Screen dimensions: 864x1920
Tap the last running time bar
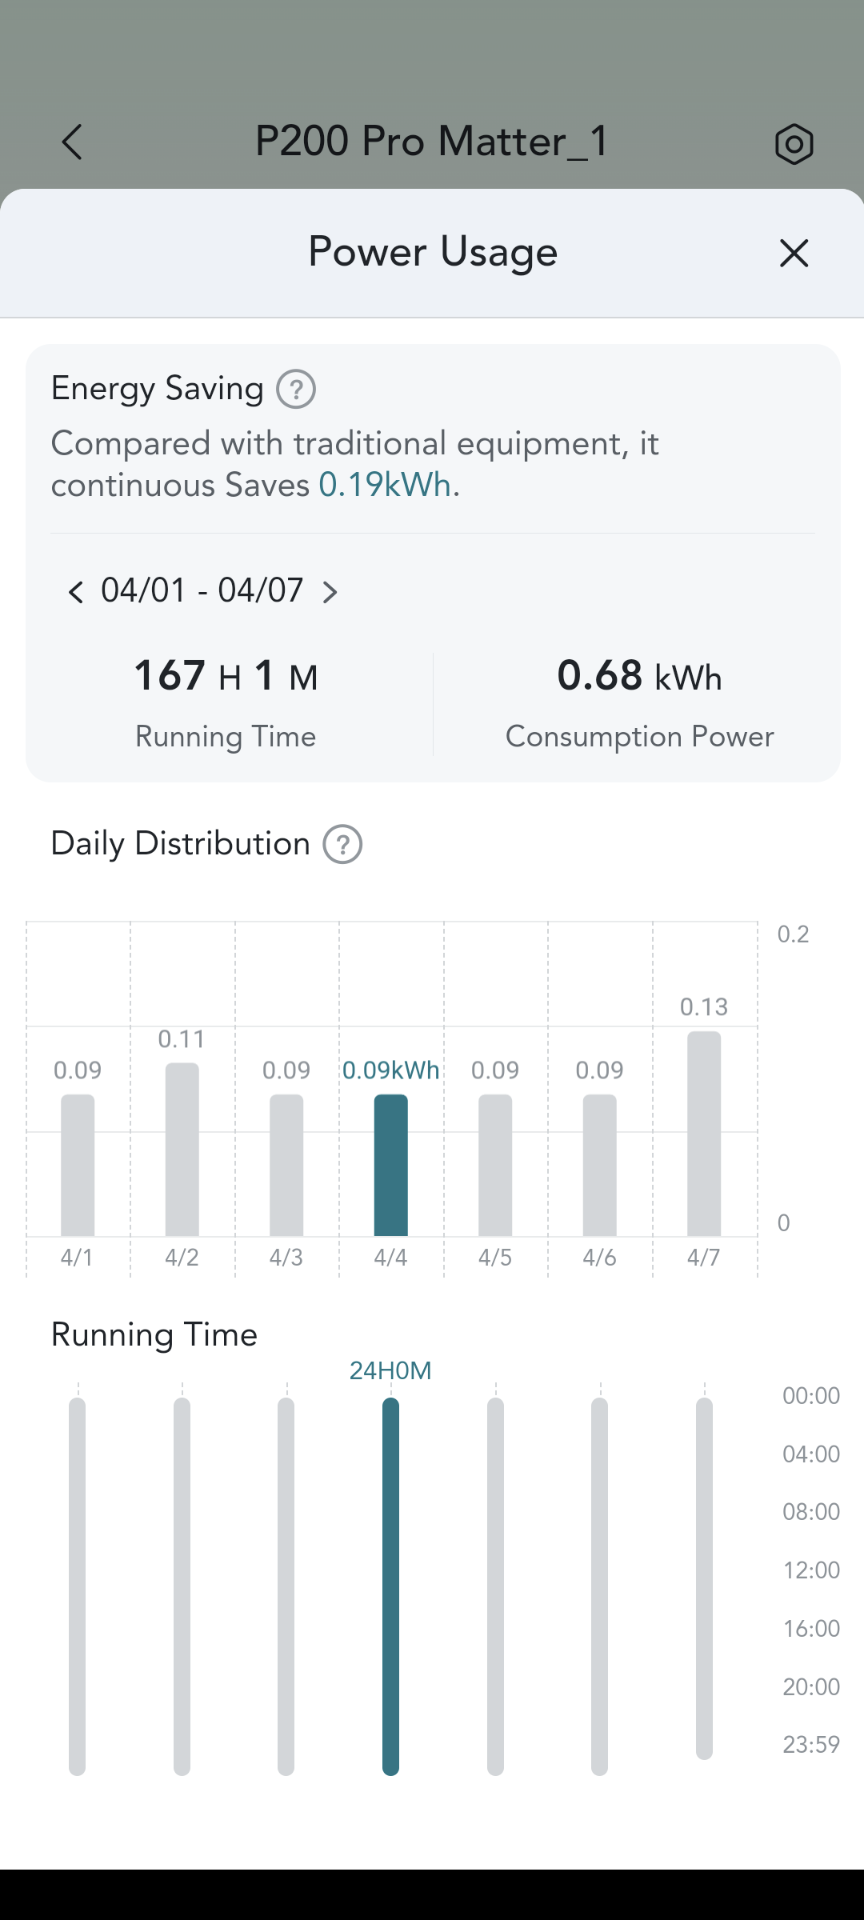coord(704,1578)
